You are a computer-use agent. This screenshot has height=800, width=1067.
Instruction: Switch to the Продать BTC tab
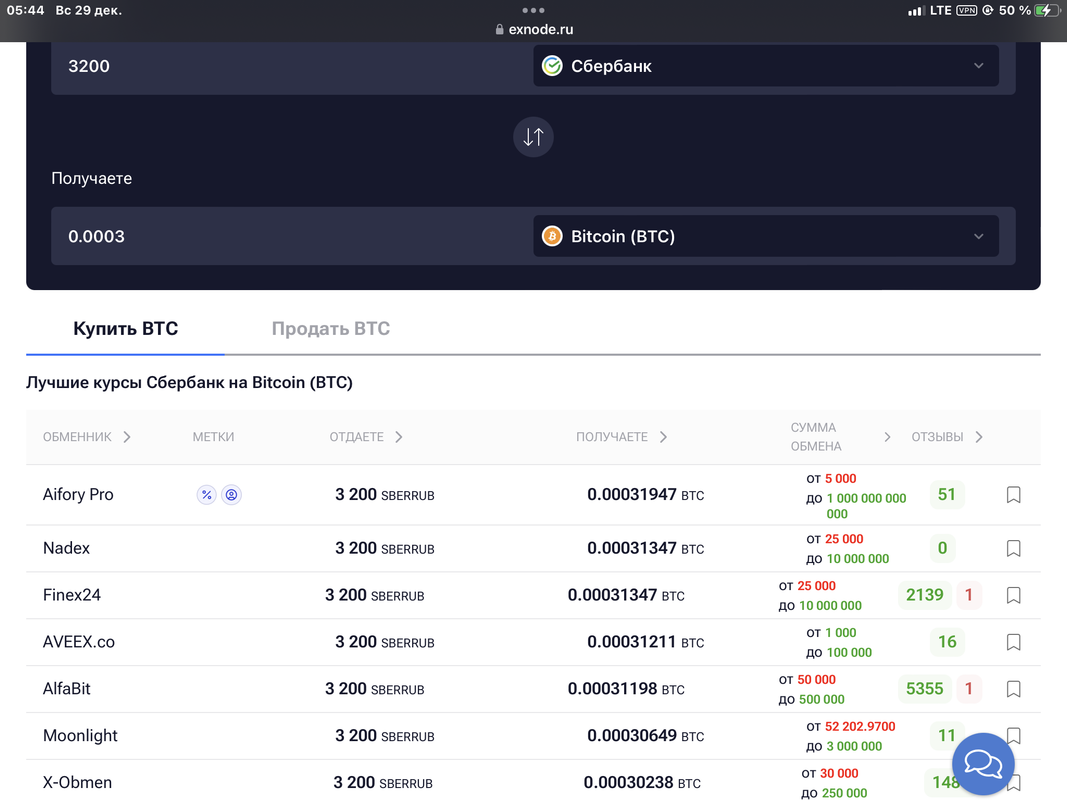(x=331, y=329)
